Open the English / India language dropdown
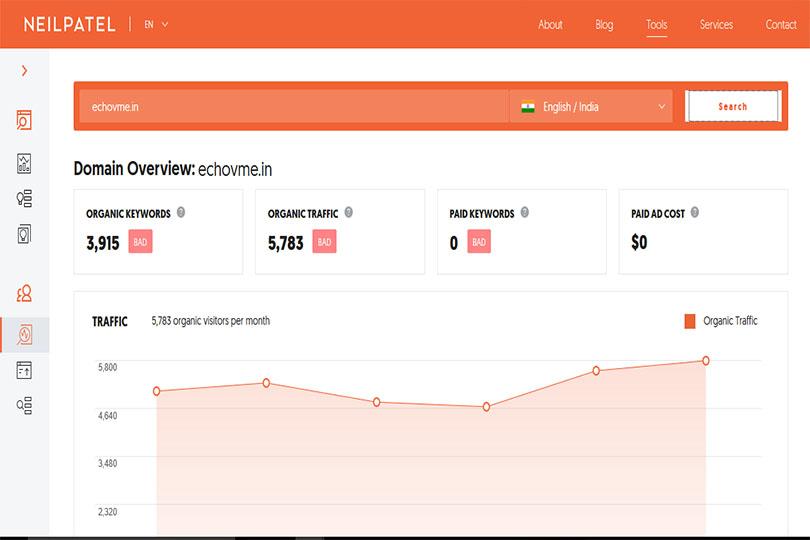Screen dimensions: 810x540 pyautogui.click(x=591, y=106)
